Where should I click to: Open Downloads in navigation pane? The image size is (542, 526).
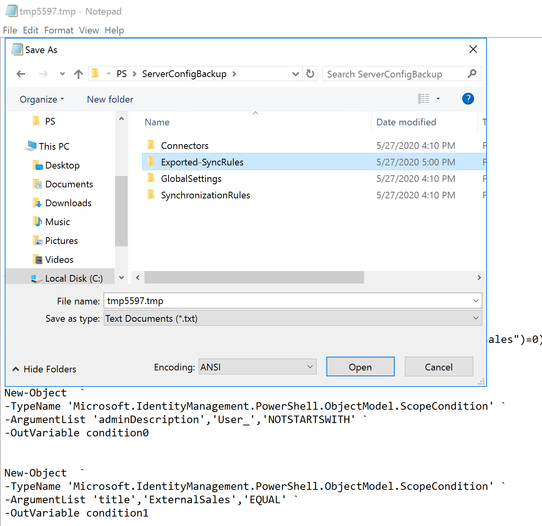pos(62,203)
